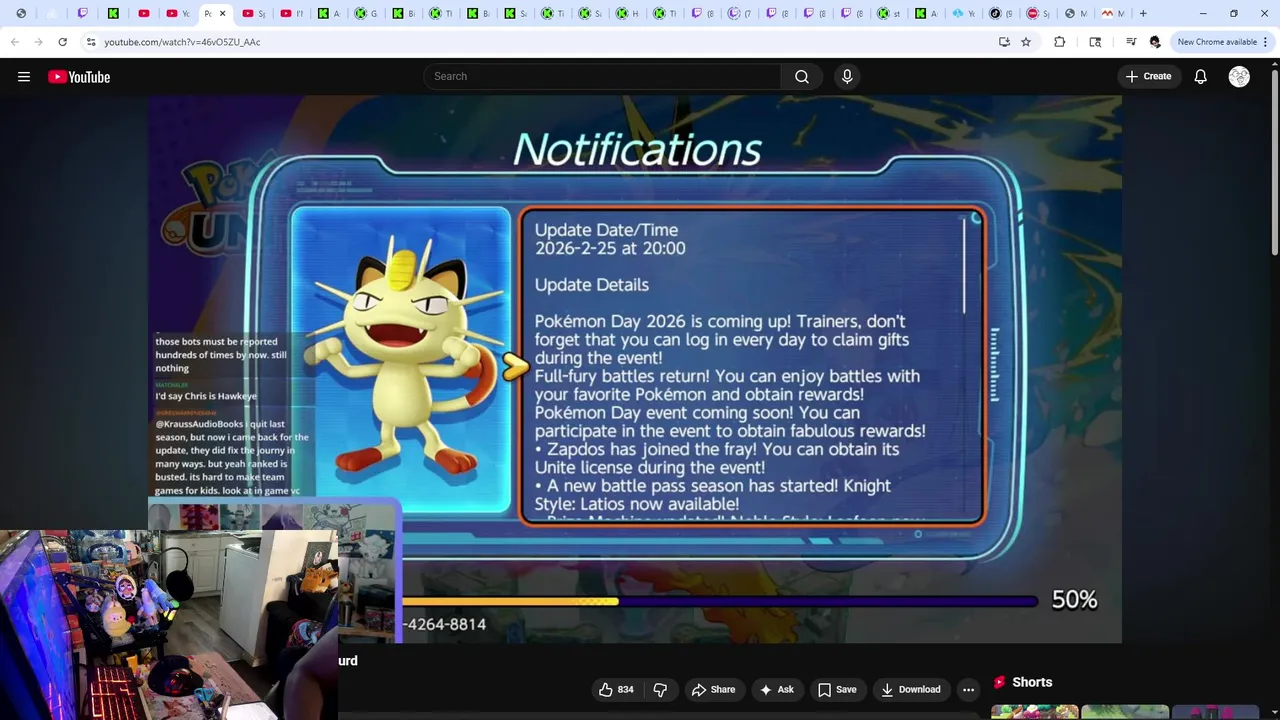This screenshot has height=720, width=1280.
Task: Download this video
Action: click(910, 689)
